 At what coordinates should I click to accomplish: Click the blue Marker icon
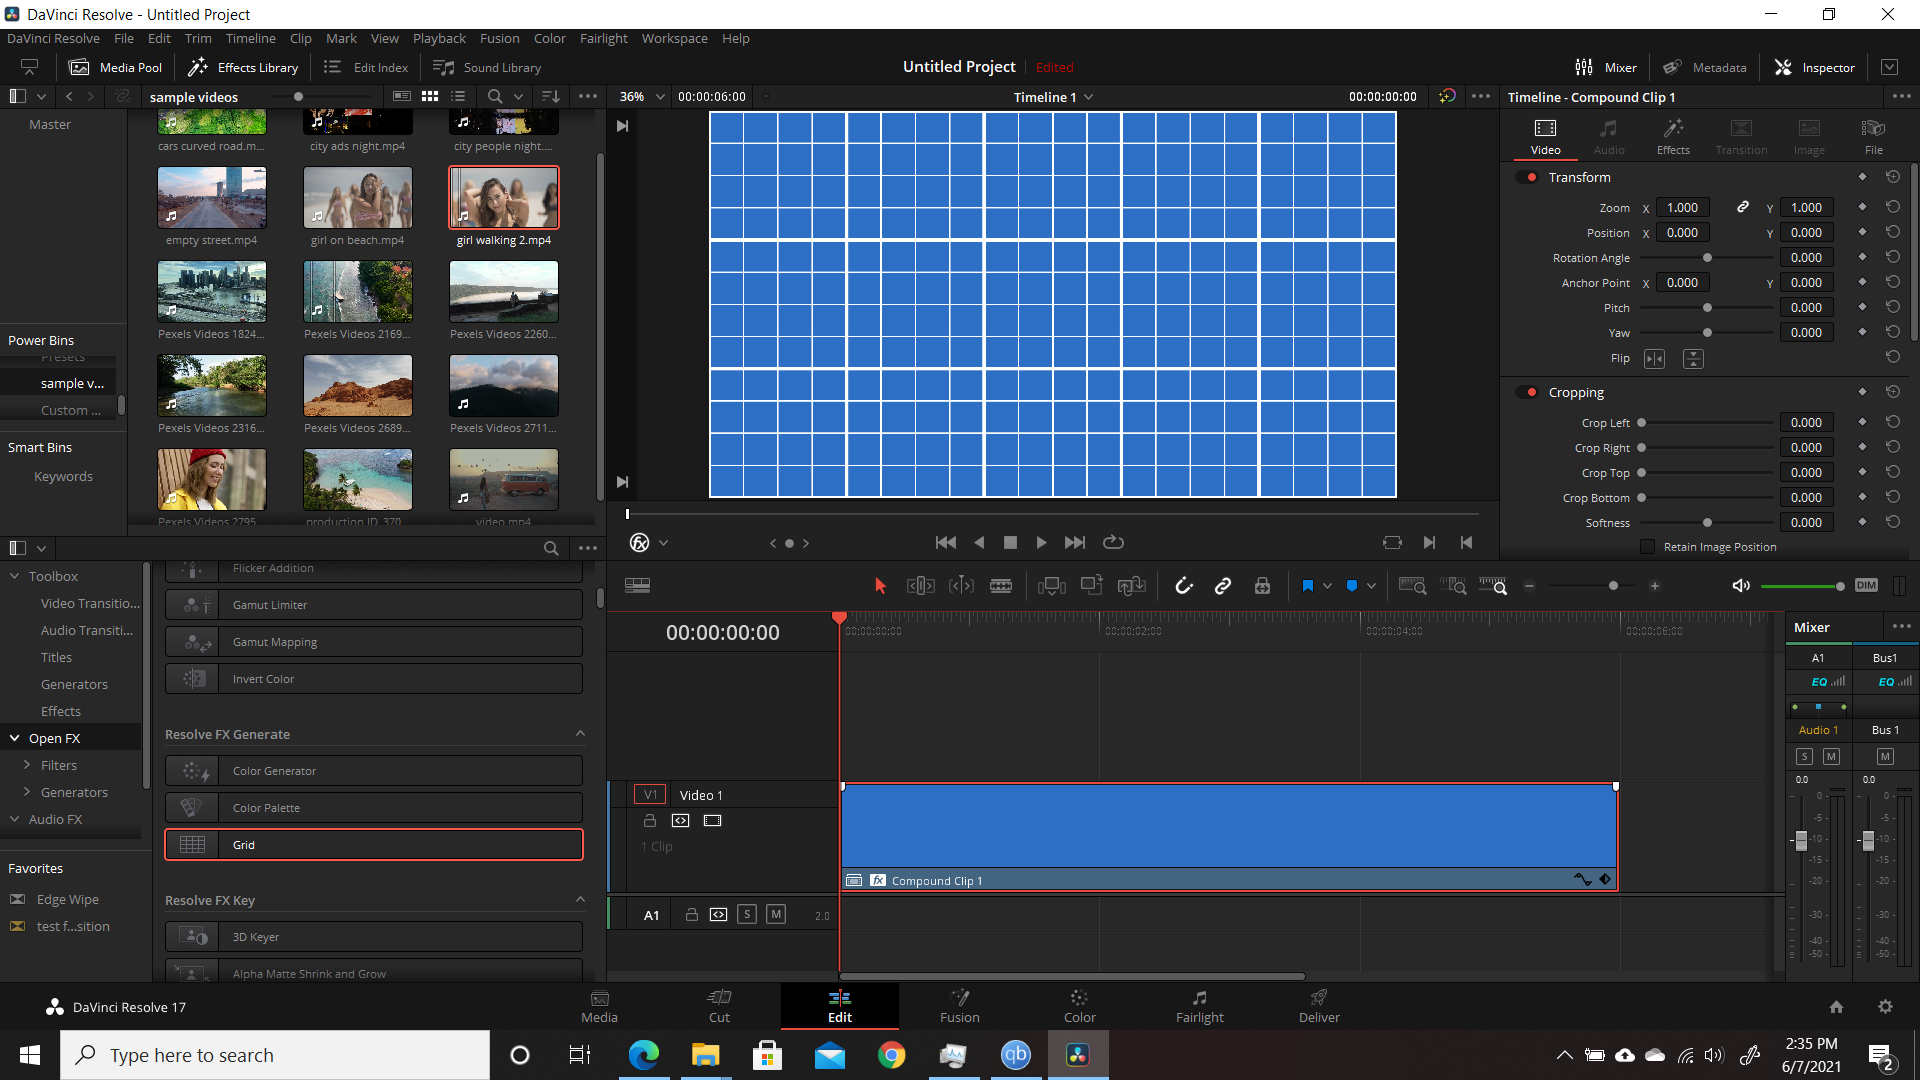1352,586
